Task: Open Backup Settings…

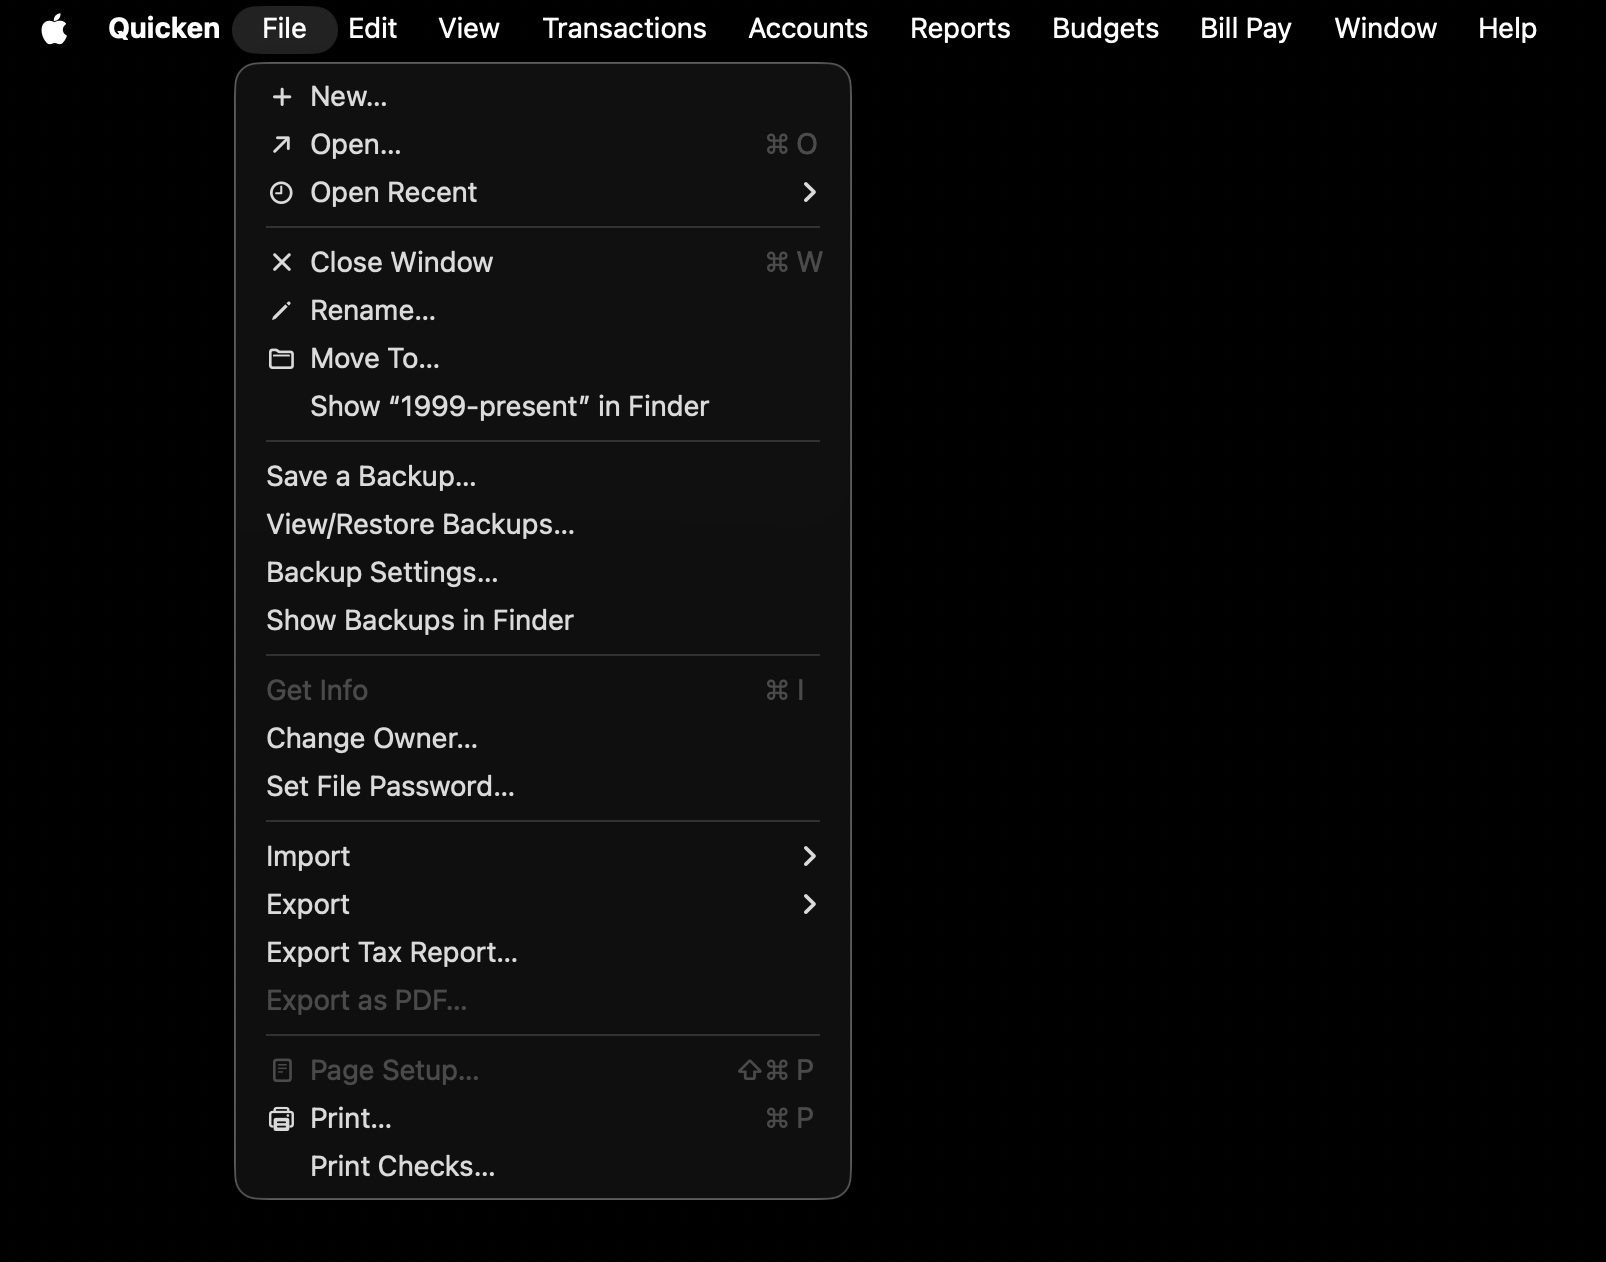Action: (x=543, y=573)
